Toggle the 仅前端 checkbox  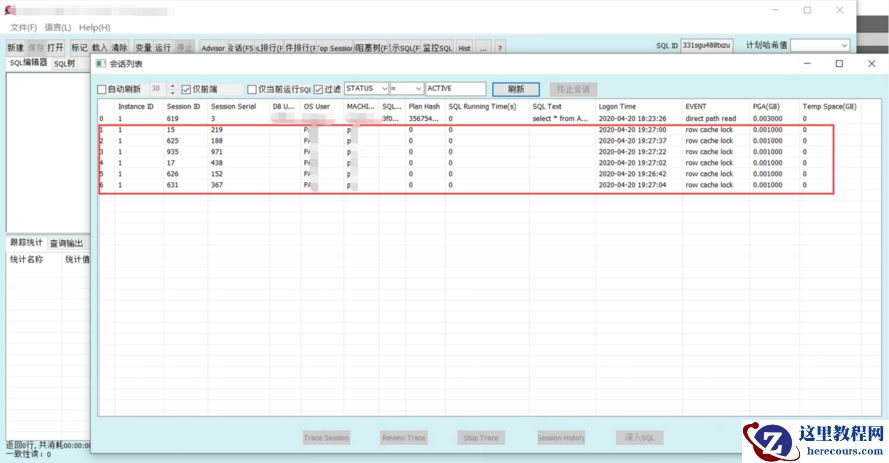186,90
